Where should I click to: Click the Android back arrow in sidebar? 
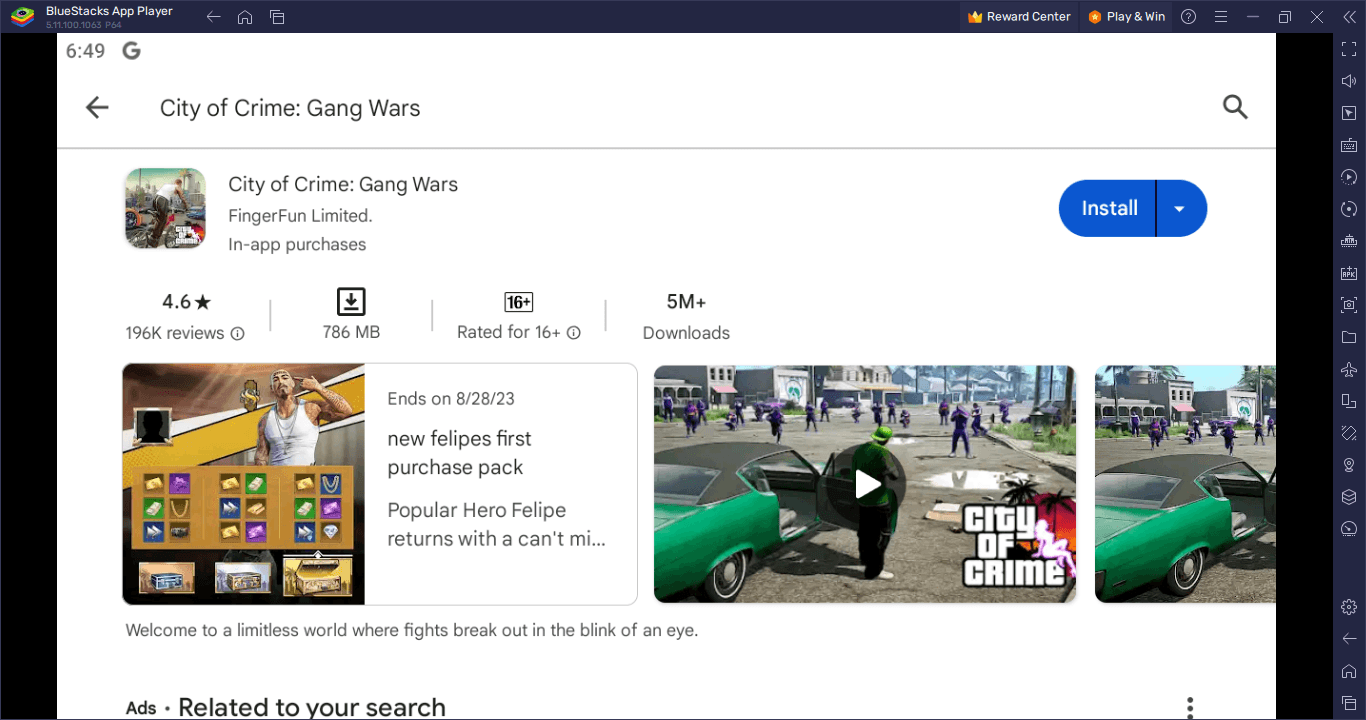pyautogui.click(x=1349, y=639)
